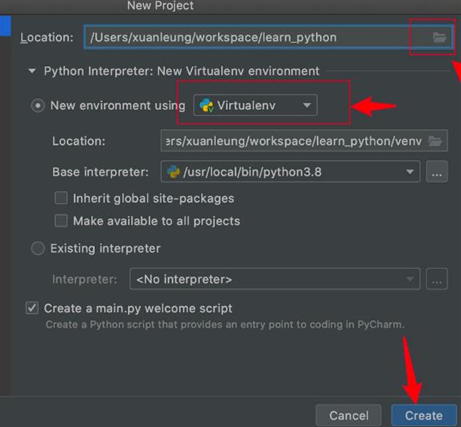The height and width of the screenshot is (427, 461).
Task: Click the Virtualenv Python logo icon
Action: pos(207,106)
